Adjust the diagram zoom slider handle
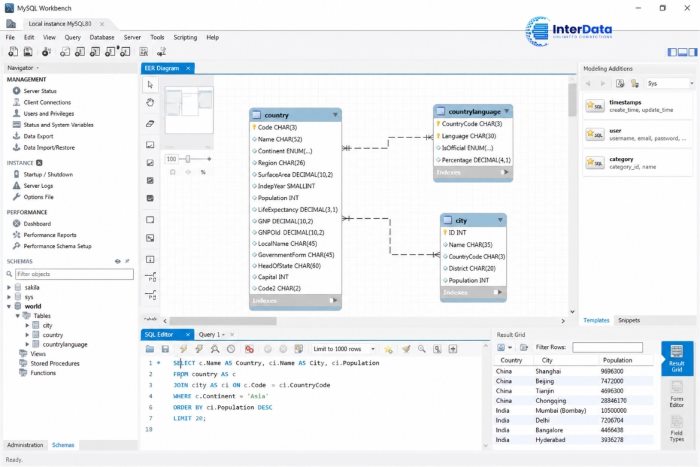Viewport: 700px width, 467px height. 188,159
